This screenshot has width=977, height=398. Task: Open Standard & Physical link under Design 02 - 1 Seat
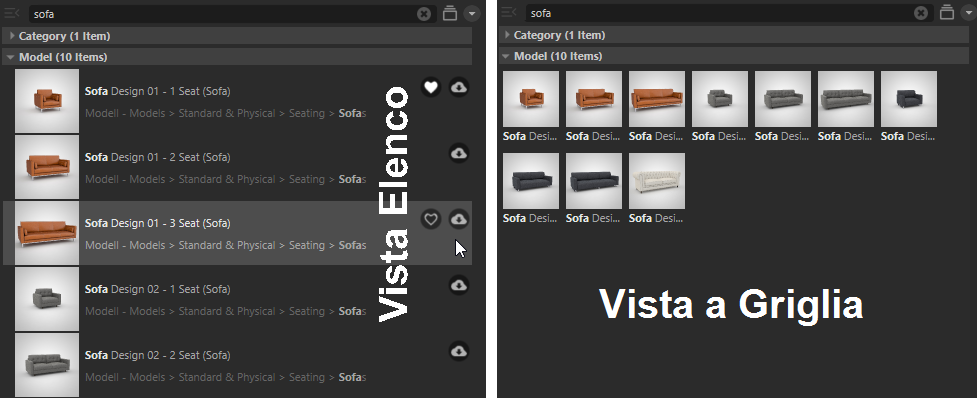(227, 311)
